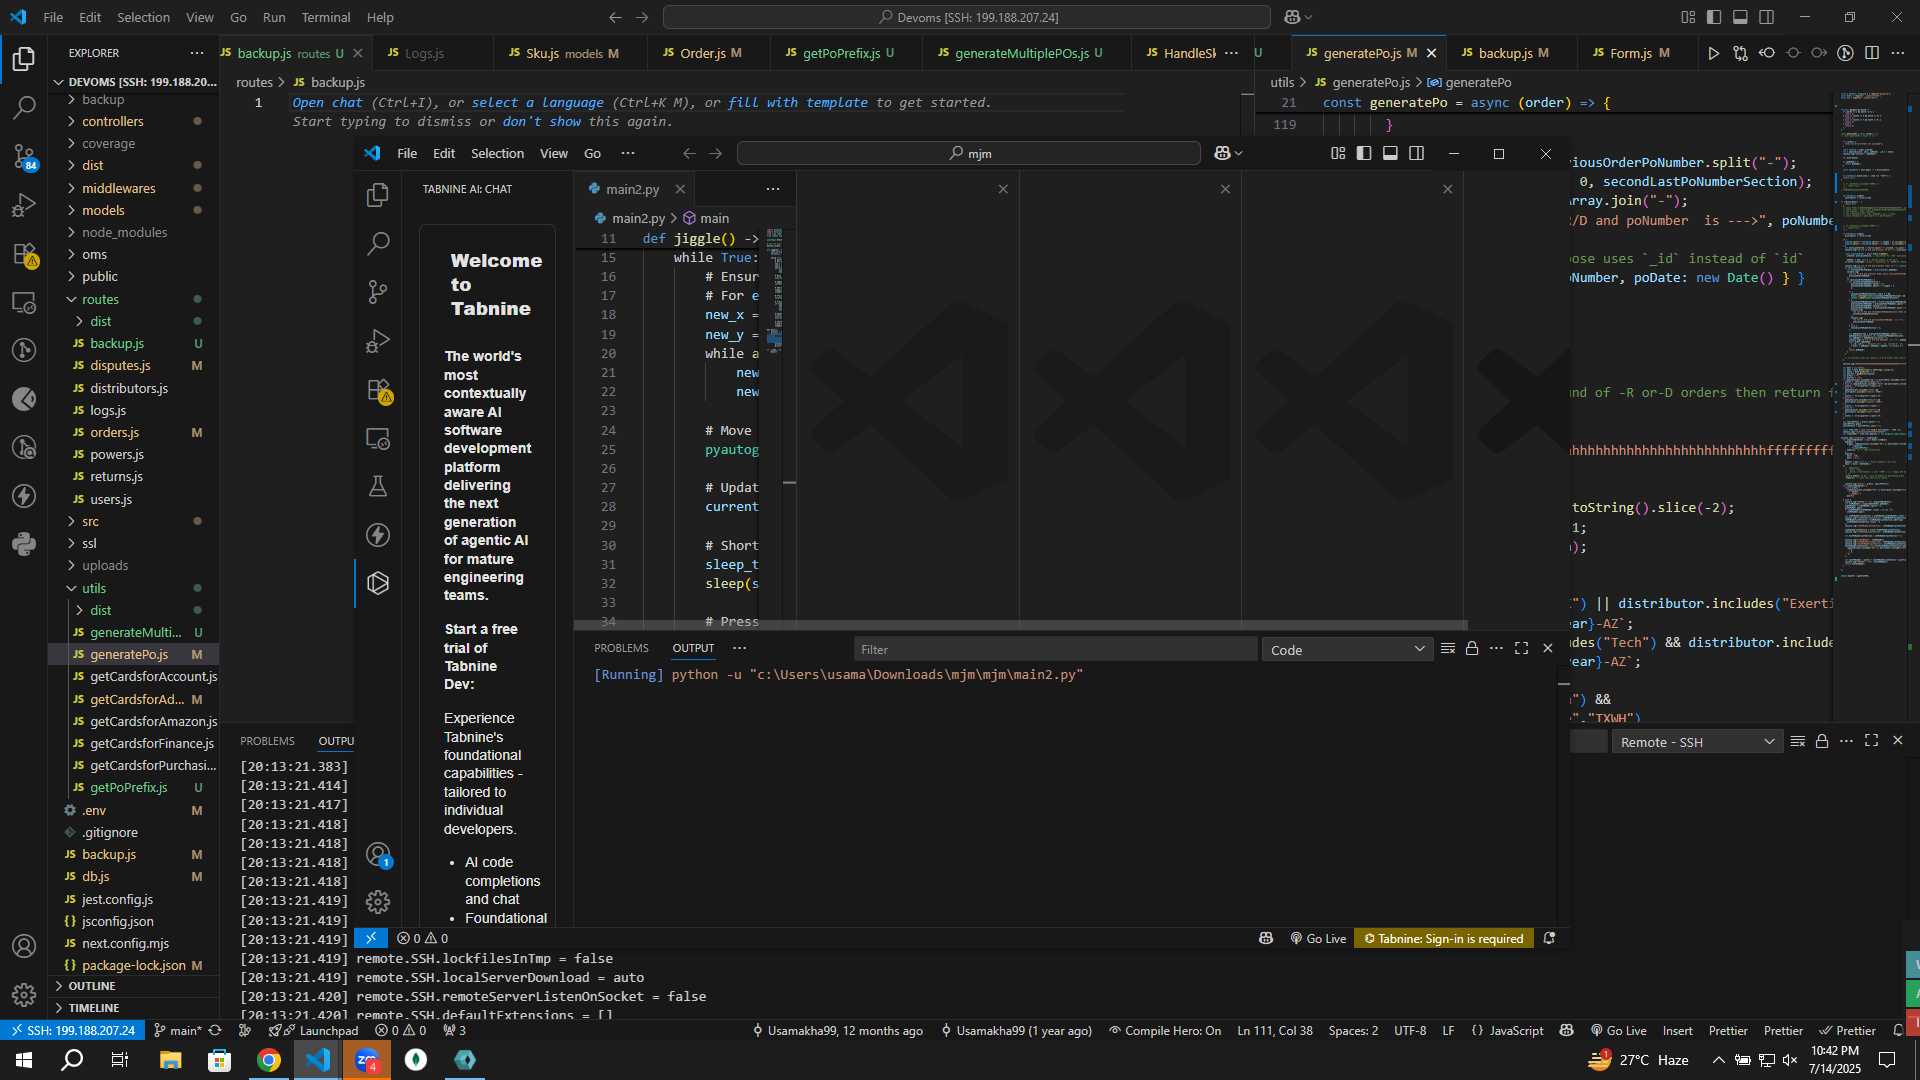Toggle secondary side bar in mjm title bar
Image resolution: width=1920 pixels, height=1080 pixels.
coord(1417,153)
